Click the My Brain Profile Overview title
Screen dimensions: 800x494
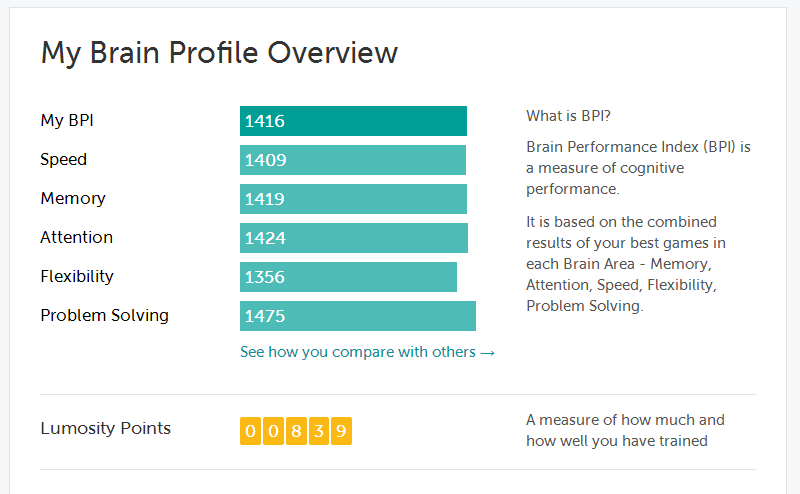(219, 53)
